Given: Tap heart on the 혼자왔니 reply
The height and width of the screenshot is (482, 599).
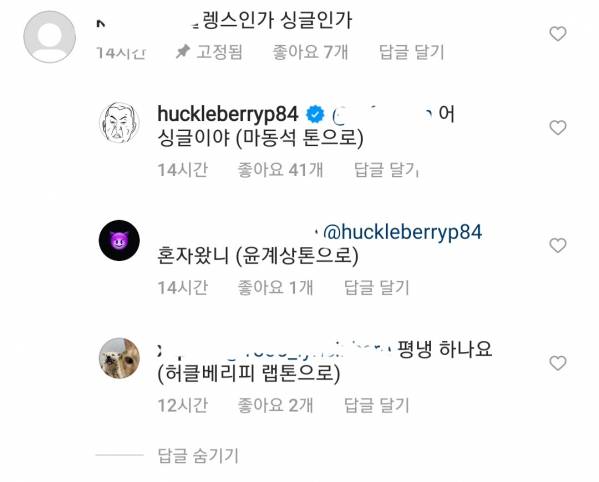Looking at the screenshot, I should click(558, 245).
